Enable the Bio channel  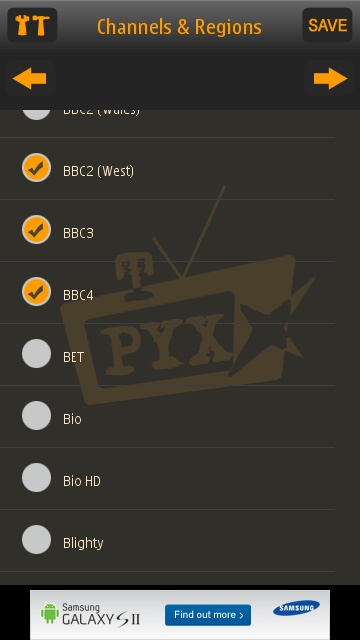tap(36, 416)
